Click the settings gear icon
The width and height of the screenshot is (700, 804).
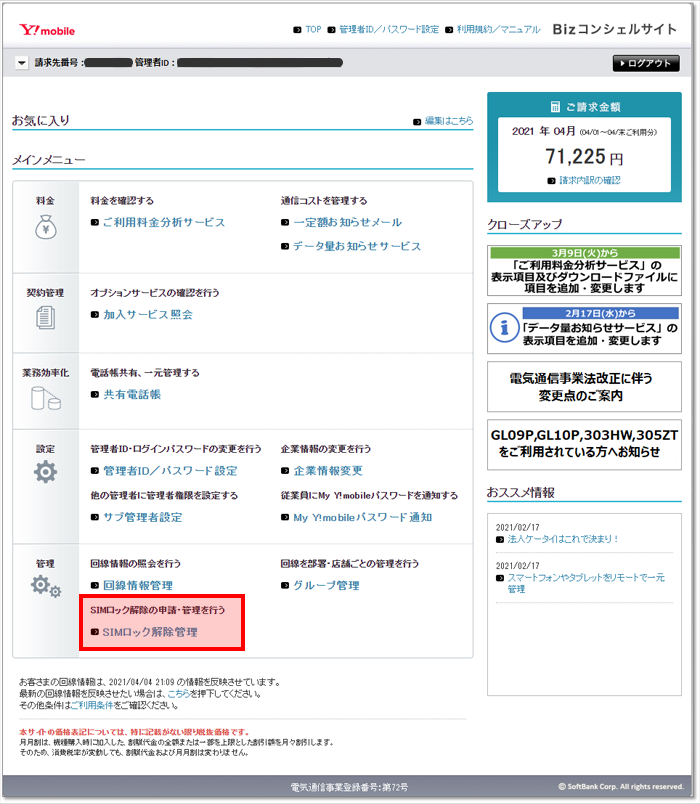point(45,472)
